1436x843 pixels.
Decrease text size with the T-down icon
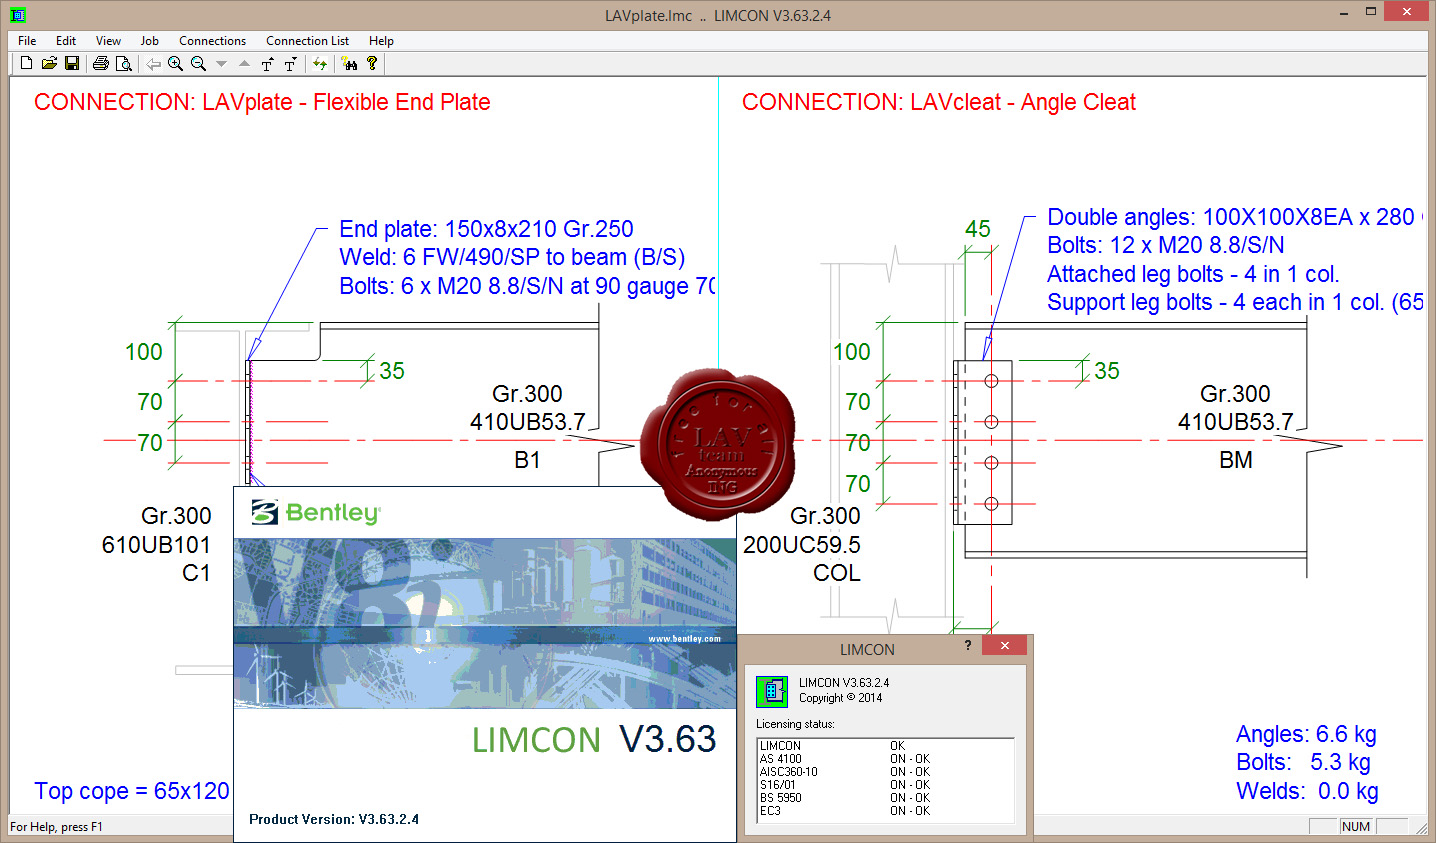pos(290,63)
